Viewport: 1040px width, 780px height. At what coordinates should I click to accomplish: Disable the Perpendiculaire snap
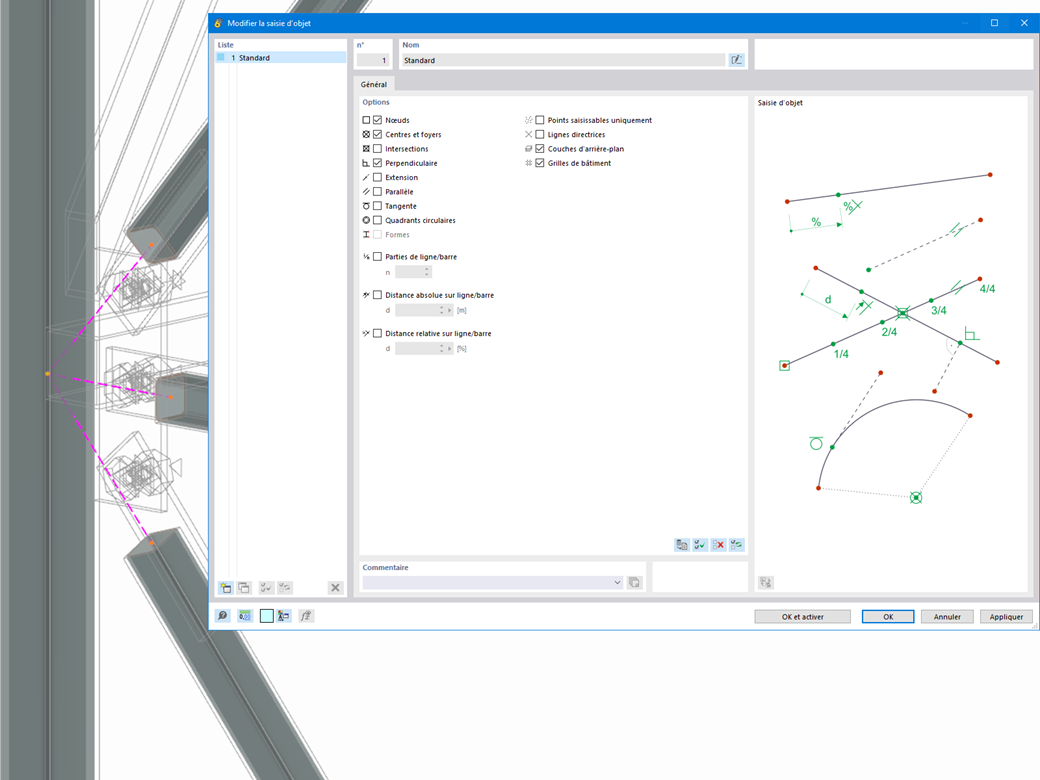point(377,163)
